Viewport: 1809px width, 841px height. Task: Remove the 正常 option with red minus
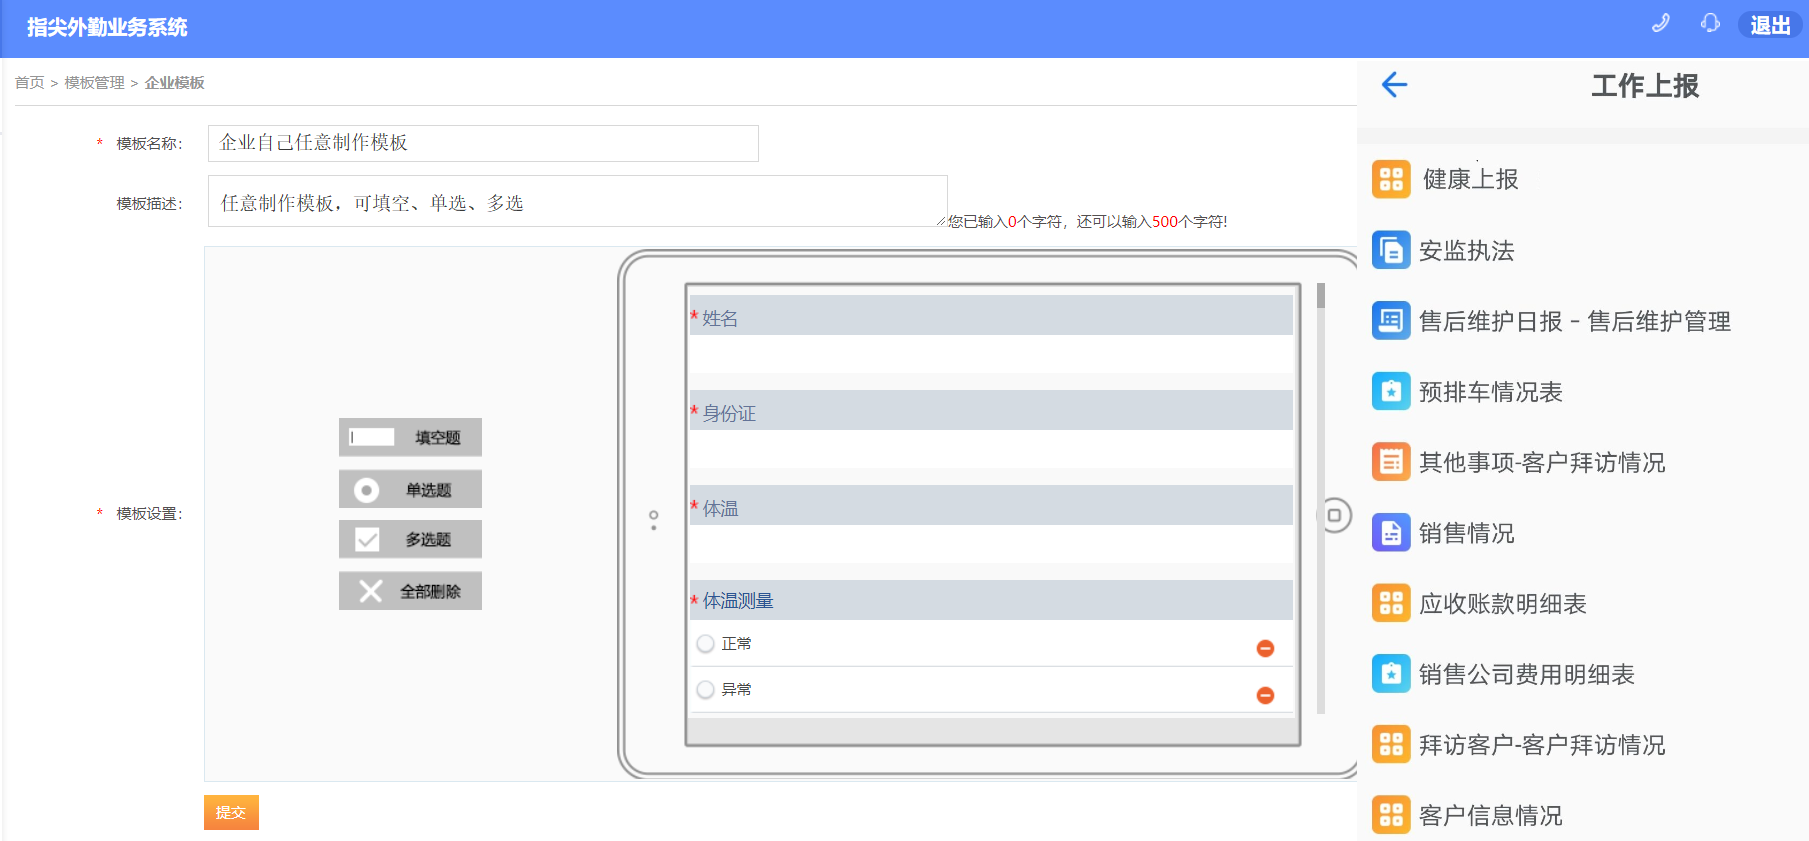click(x=1265, y=649)
